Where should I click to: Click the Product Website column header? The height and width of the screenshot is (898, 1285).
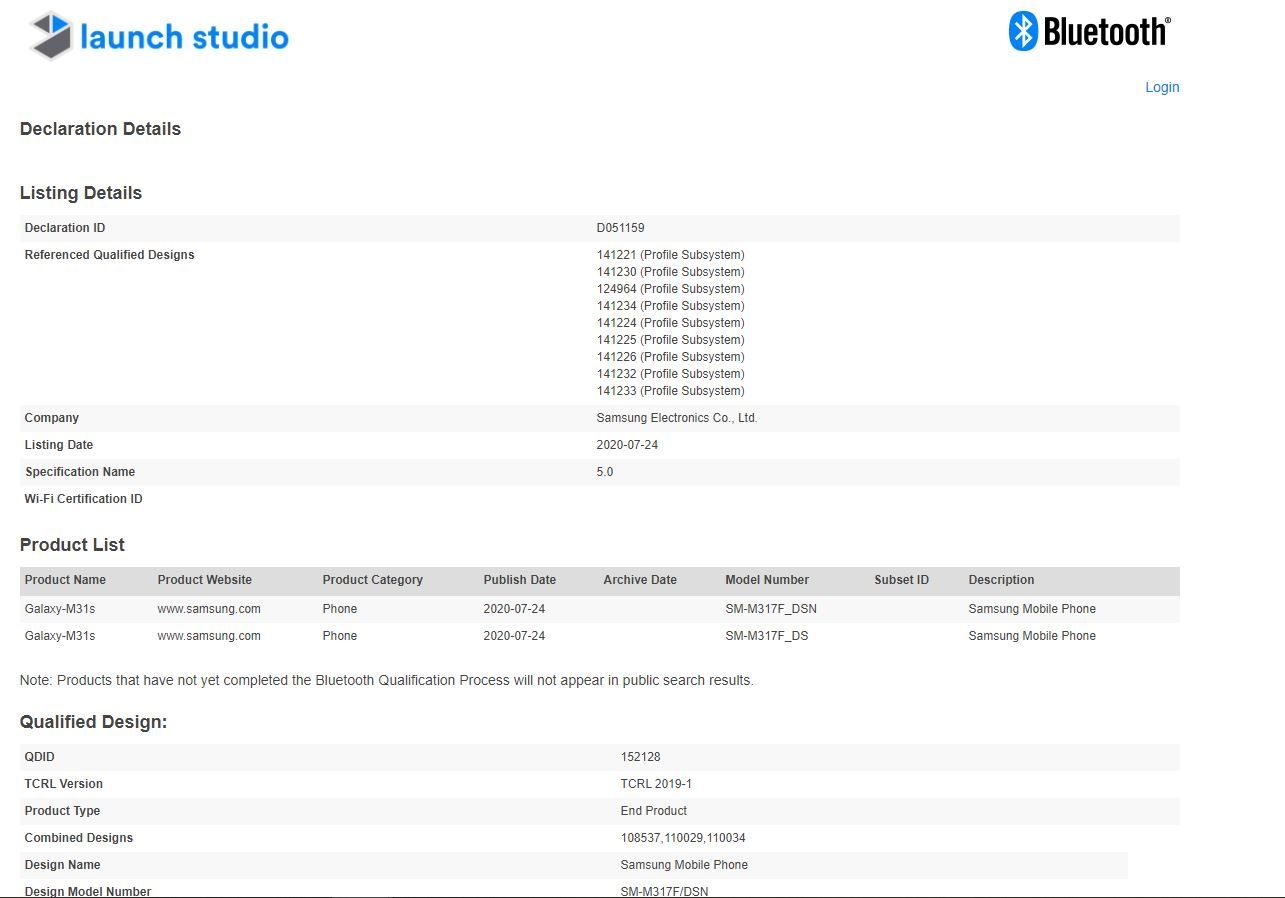(205, 580)
